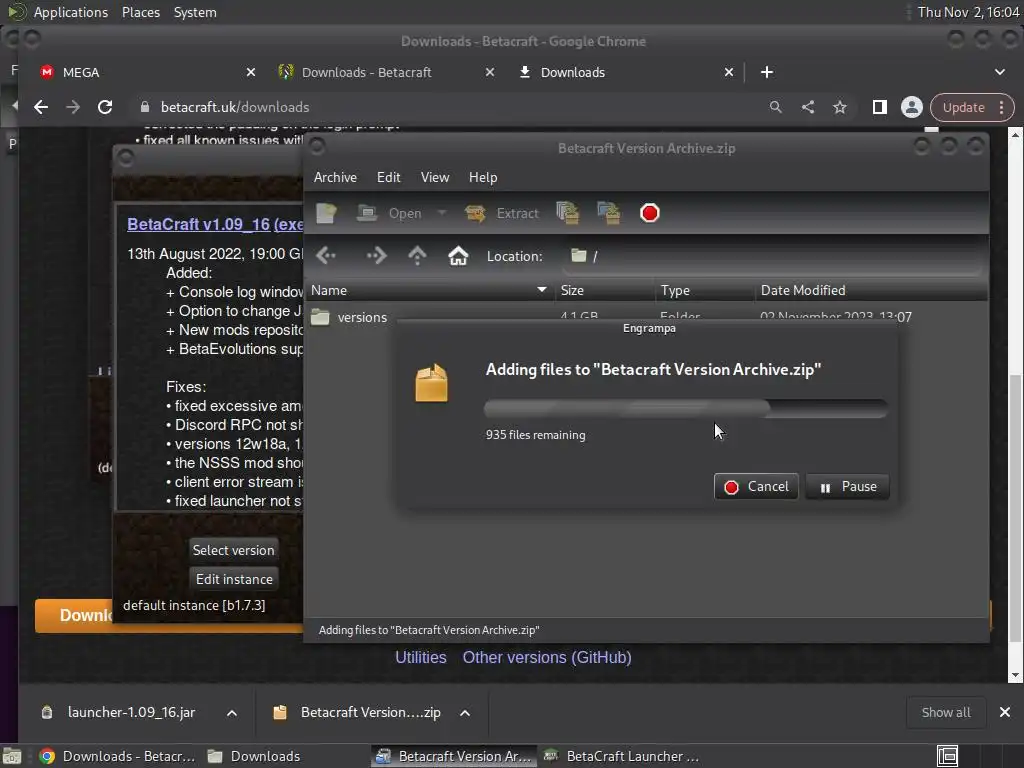
Task: Go forward using Engrampa location forward arrow
Action: click(376, 256)
